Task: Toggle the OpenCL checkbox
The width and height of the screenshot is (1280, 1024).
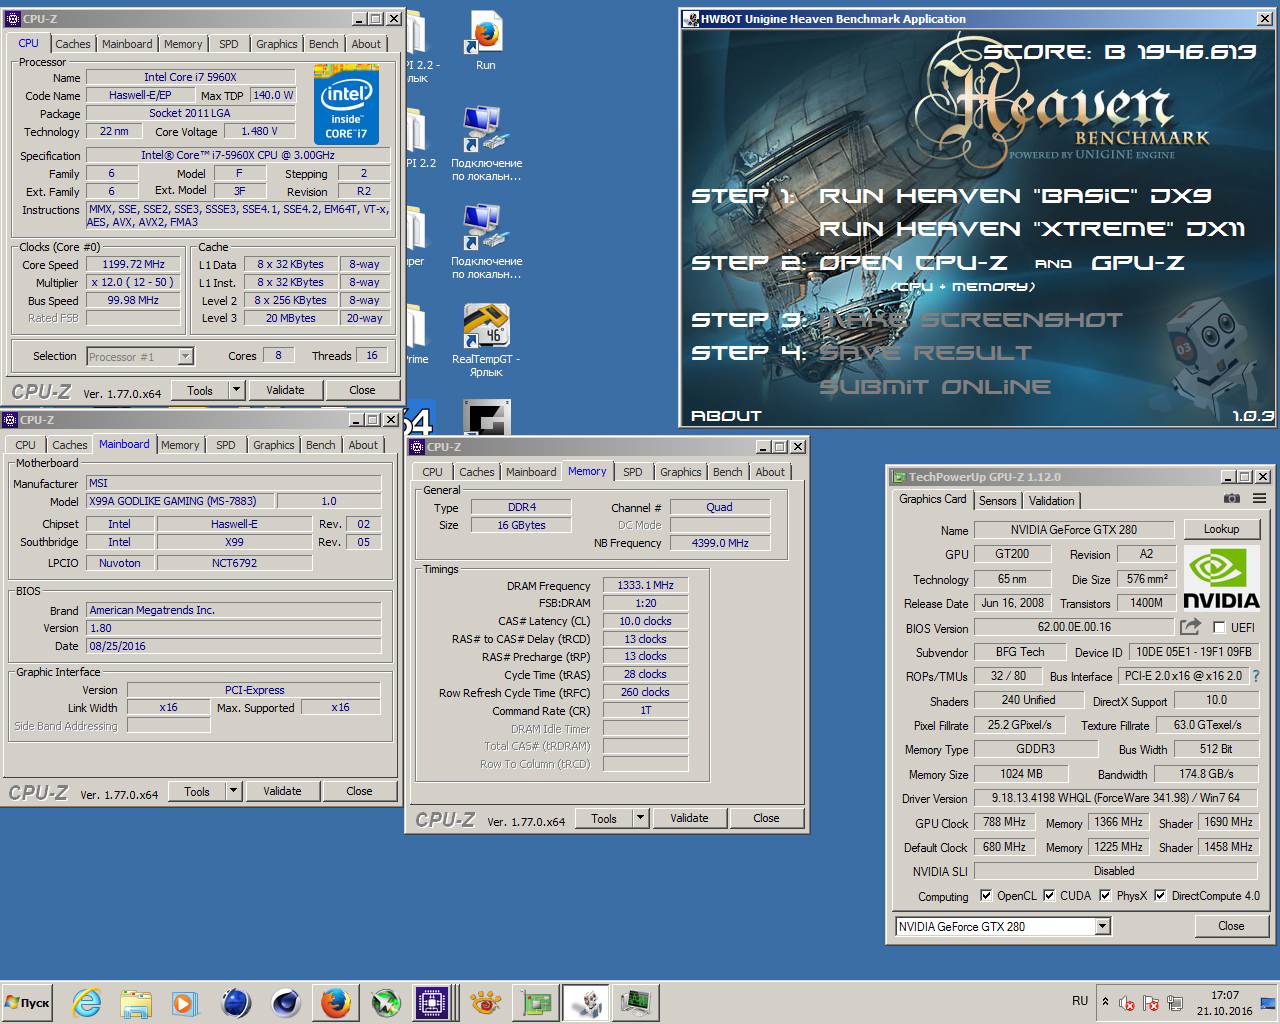Action: point(986,895)
